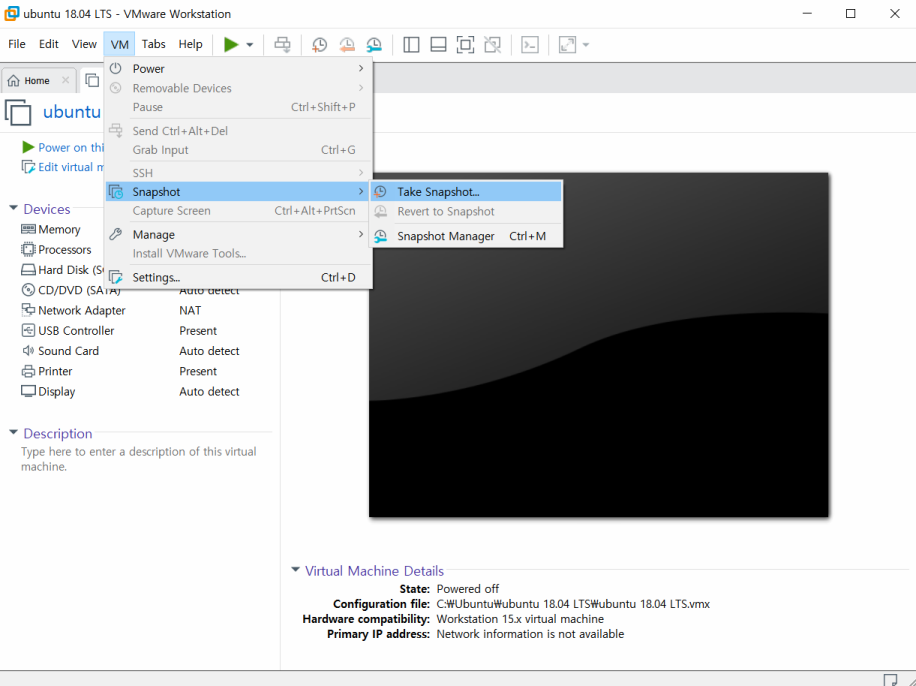
Task: Switch to the Home tab
Action: click(x=37, y=81)
